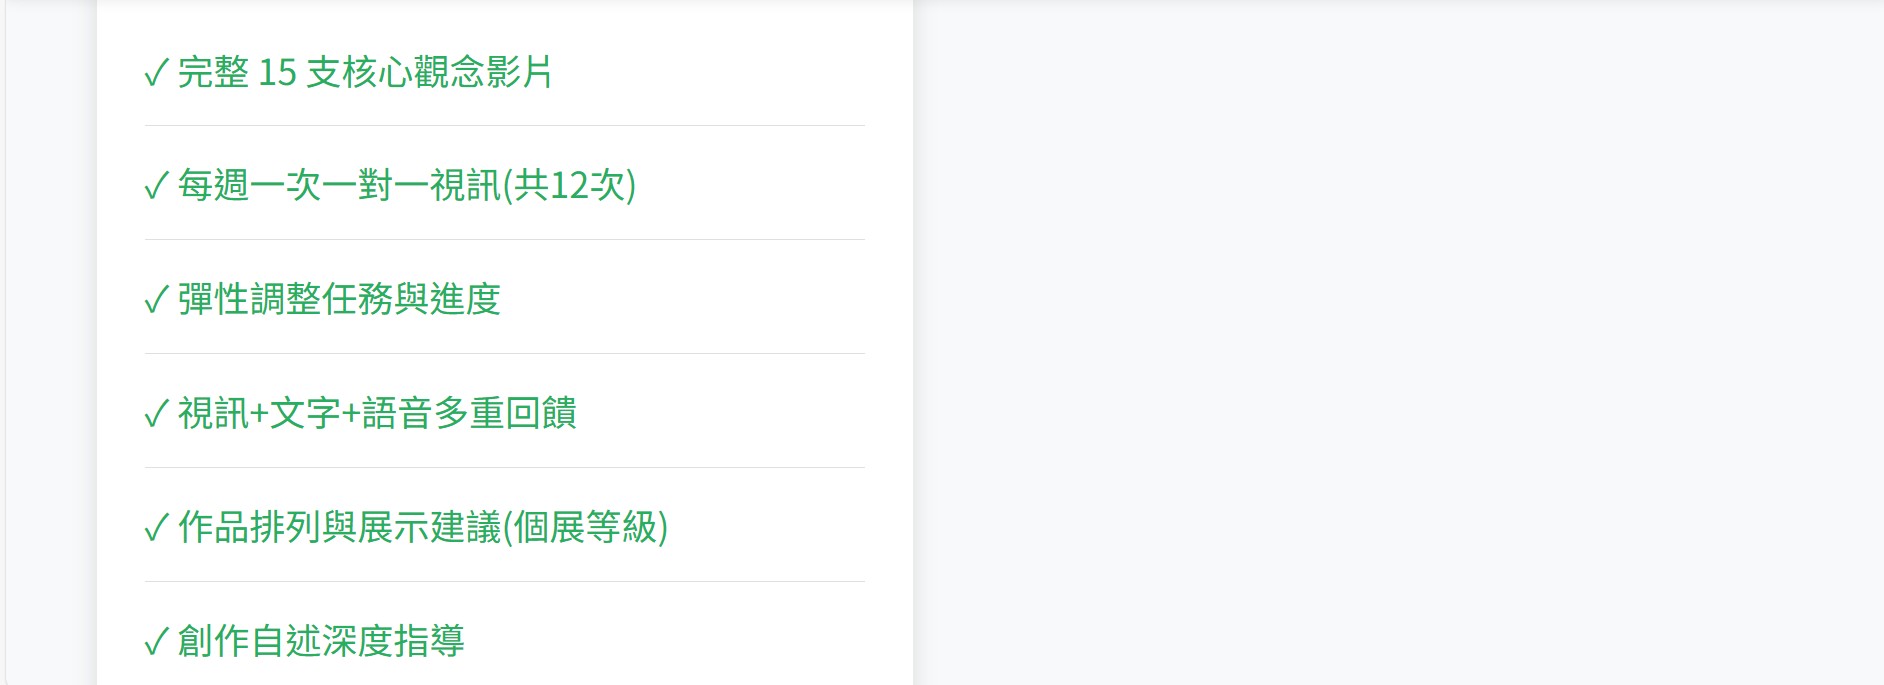Click the divider line below 完整 15 支核心觀念影片
Viewport: 1884px width, 685px height.
[504, 126]
